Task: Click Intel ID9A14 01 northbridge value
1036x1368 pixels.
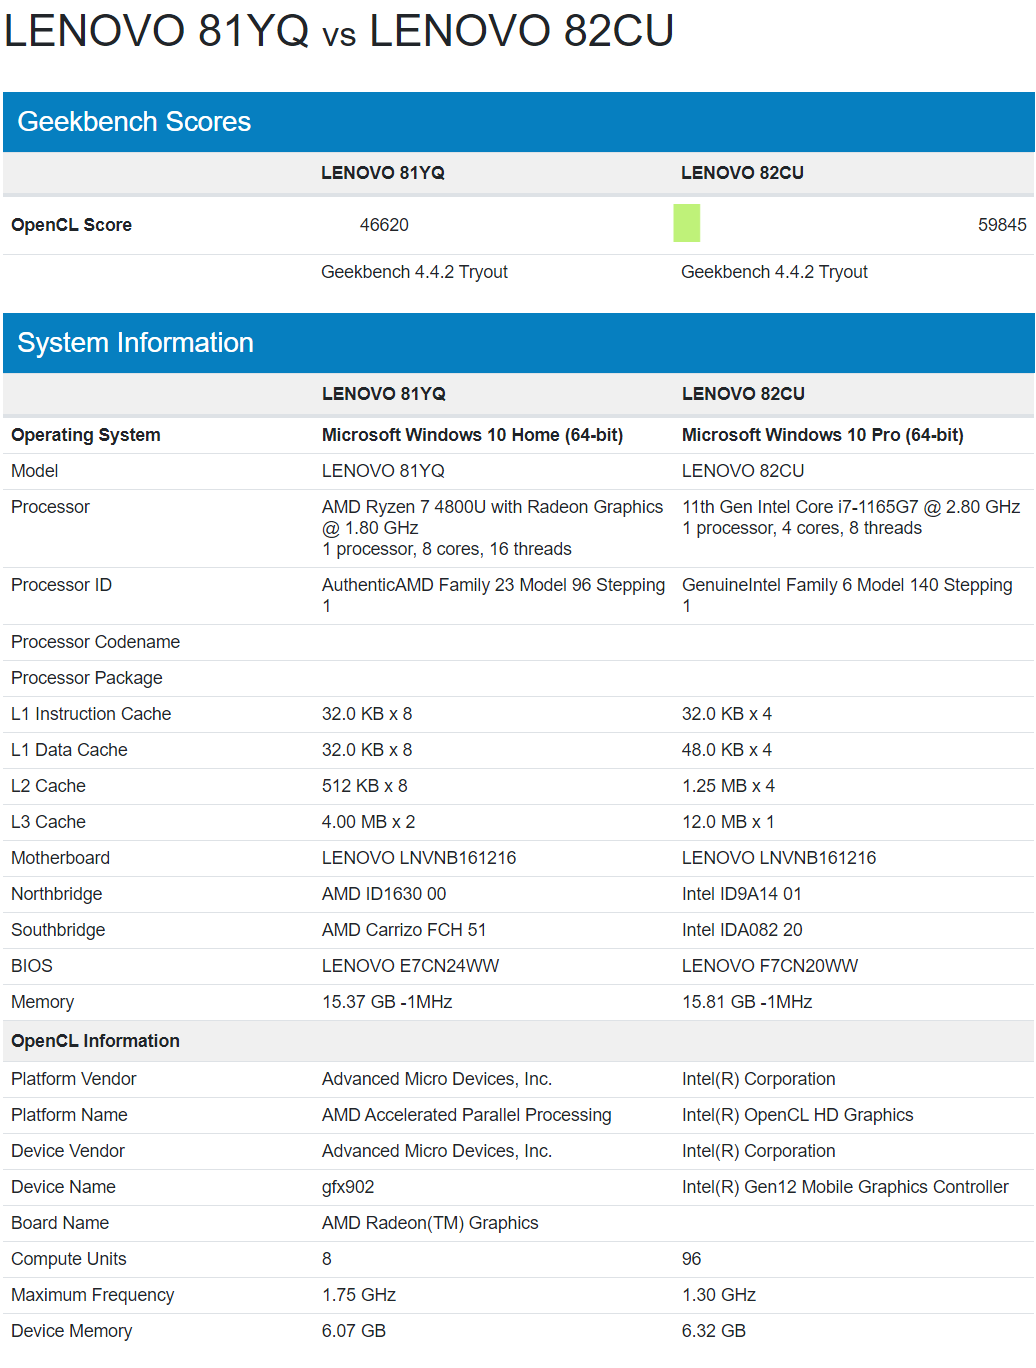Action: (742, 894)
